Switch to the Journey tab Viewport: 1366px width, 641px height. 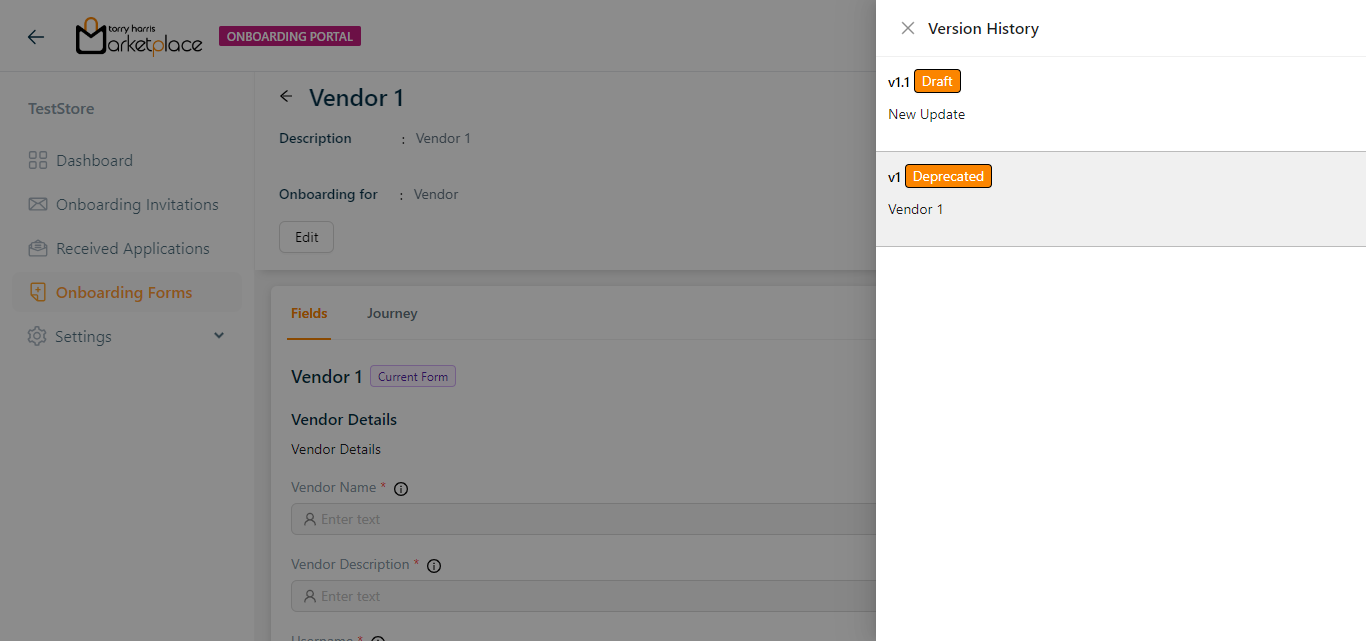pyautogui.click(x=392, y=313)
